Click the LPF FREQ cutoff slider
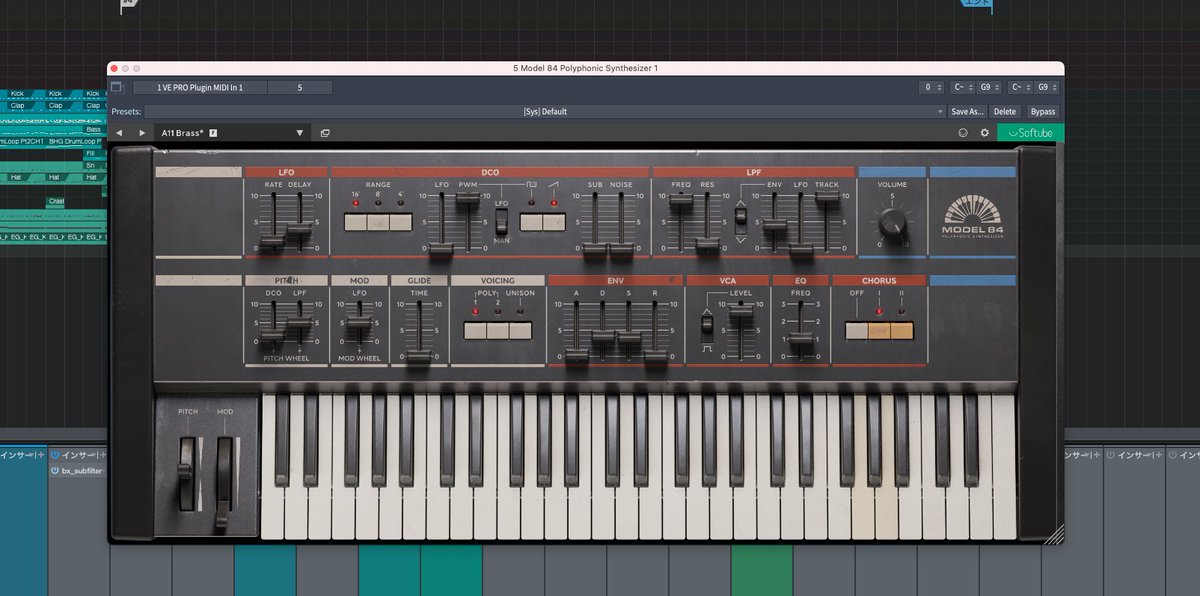 tap(681, 201)
